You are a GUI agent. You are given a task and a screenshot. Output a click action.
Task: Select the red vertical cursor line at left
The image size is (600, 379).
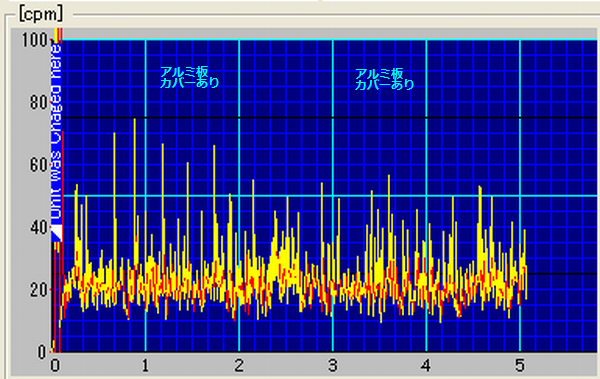click(62, 191)
